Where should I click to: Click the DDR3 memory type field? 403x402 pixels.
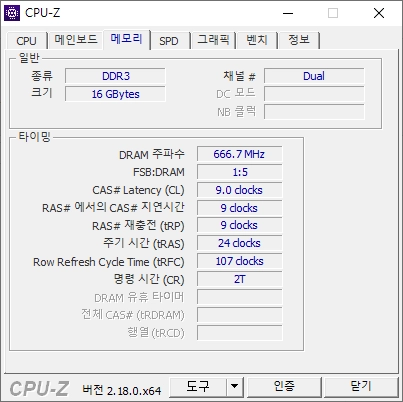coord(115,76)
